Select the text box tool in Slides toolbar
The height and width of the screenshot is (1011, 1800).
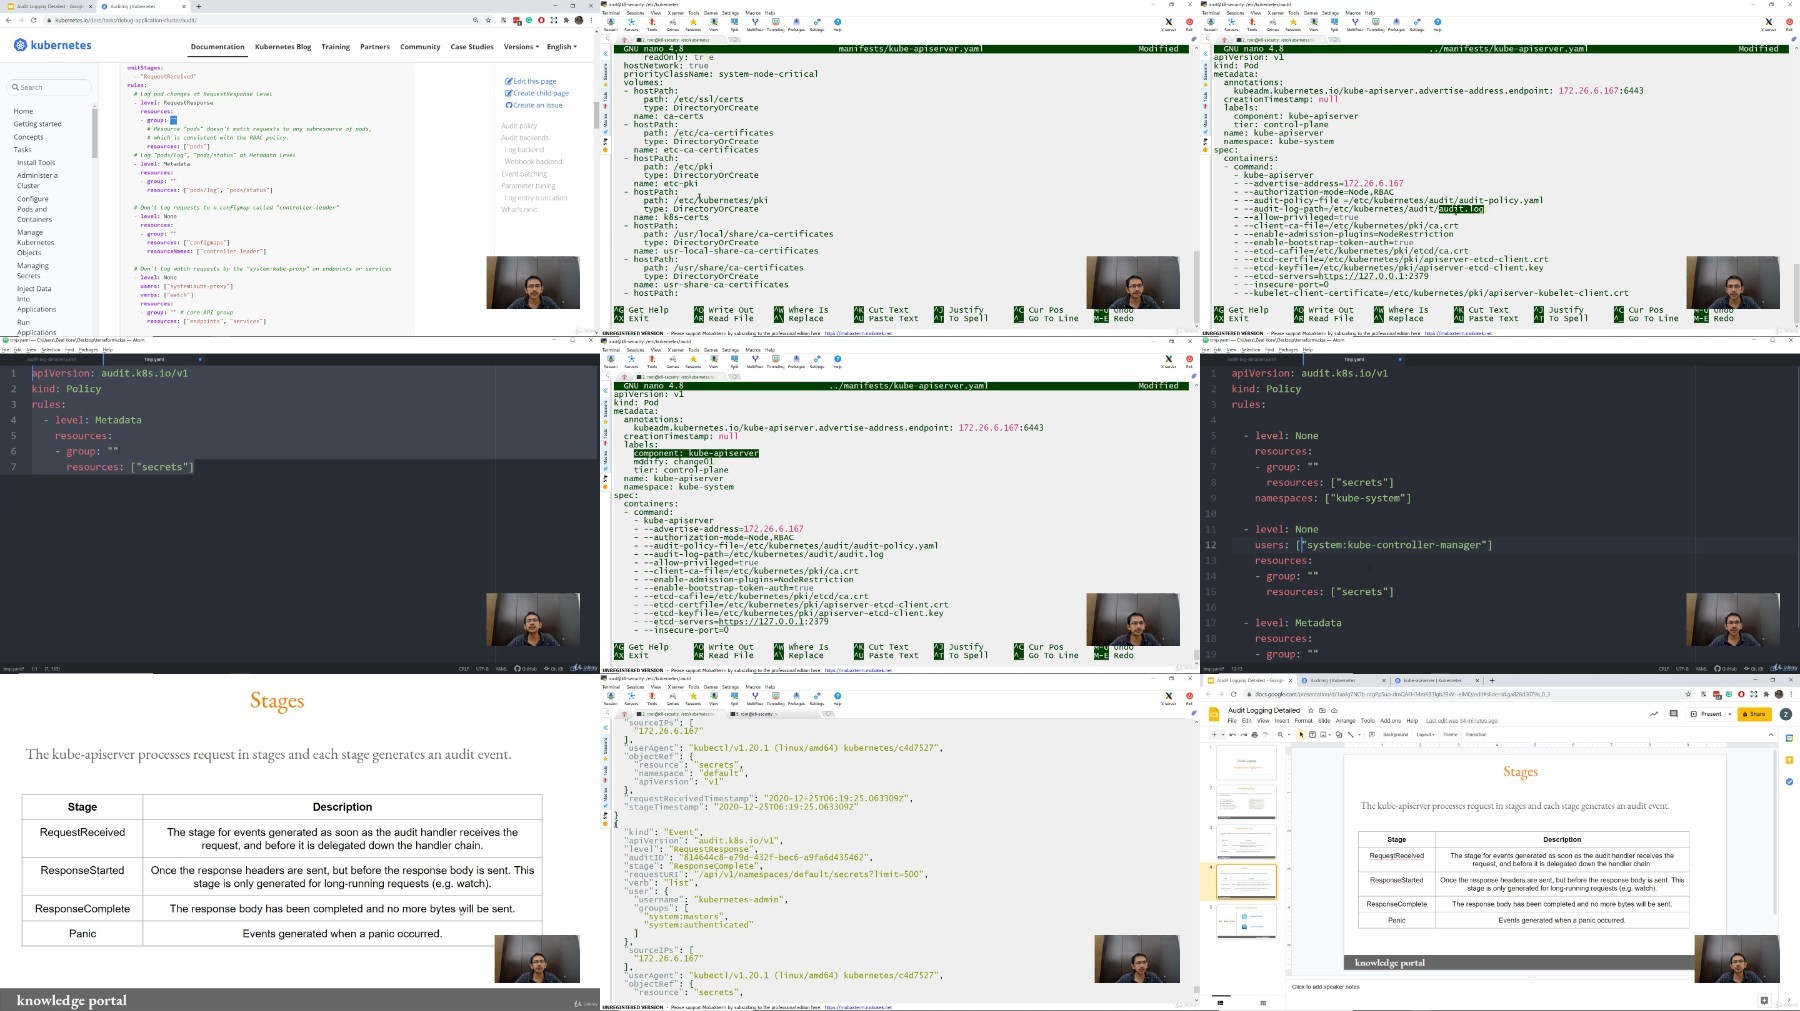[1312, 734]
